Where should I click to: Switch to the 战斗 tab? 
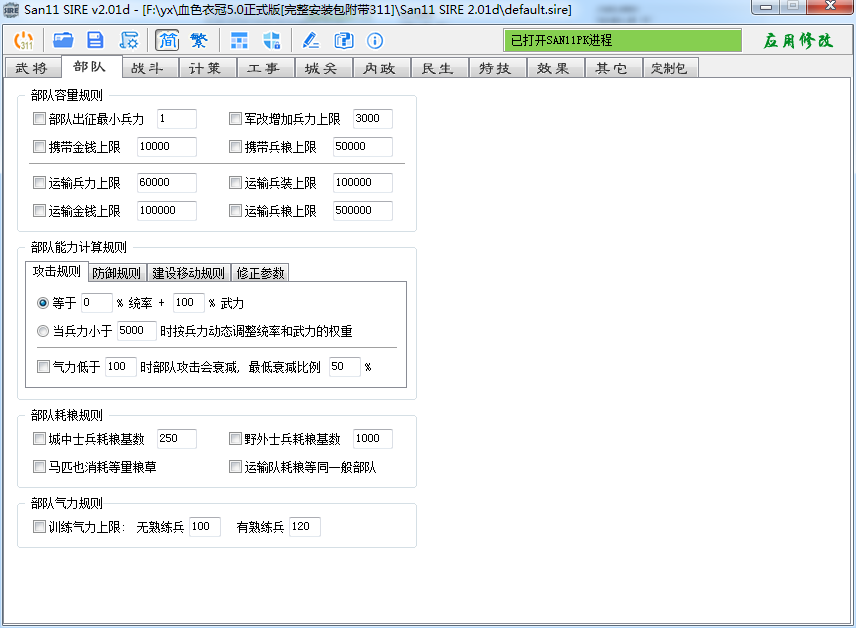[x=147, y=68]
